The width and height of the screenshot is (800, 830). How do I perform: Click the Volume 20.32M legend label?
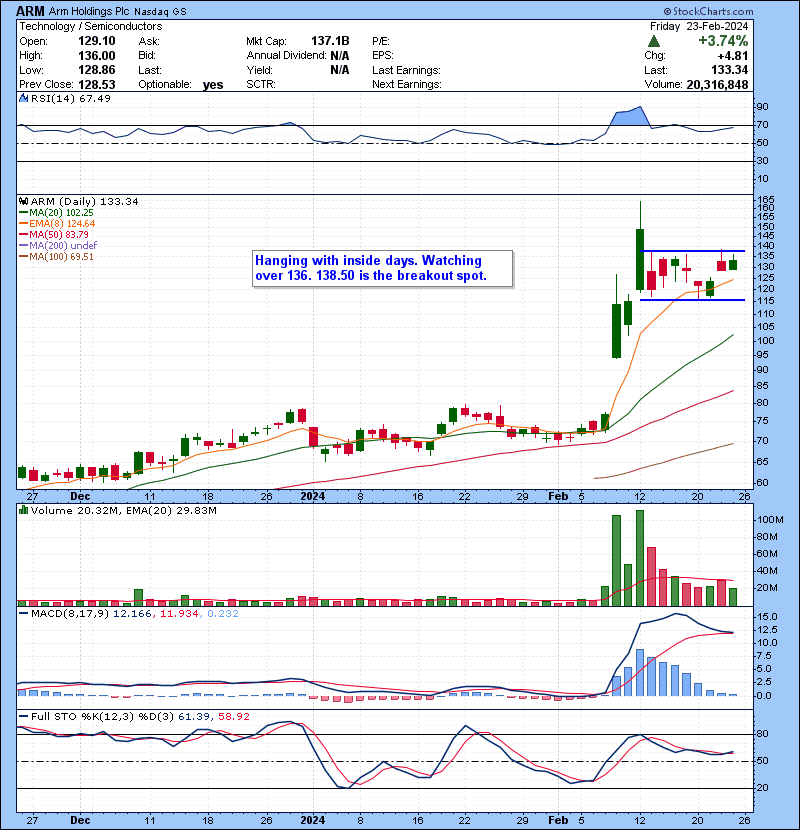pyautogui.click(x=123, y=510)
